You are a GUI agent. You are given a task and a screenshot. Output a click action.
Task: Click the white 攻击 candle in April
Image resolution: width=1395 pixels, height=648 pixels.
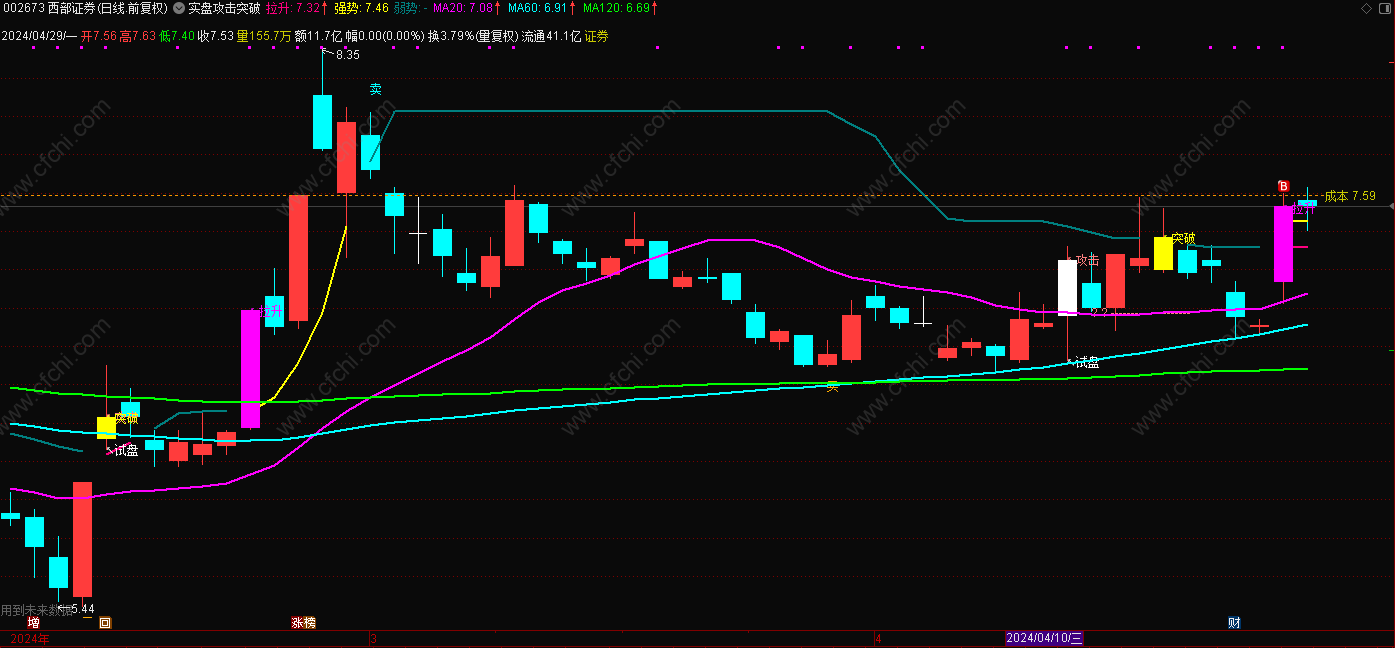pyautogui.click(x=1067, y=286)
